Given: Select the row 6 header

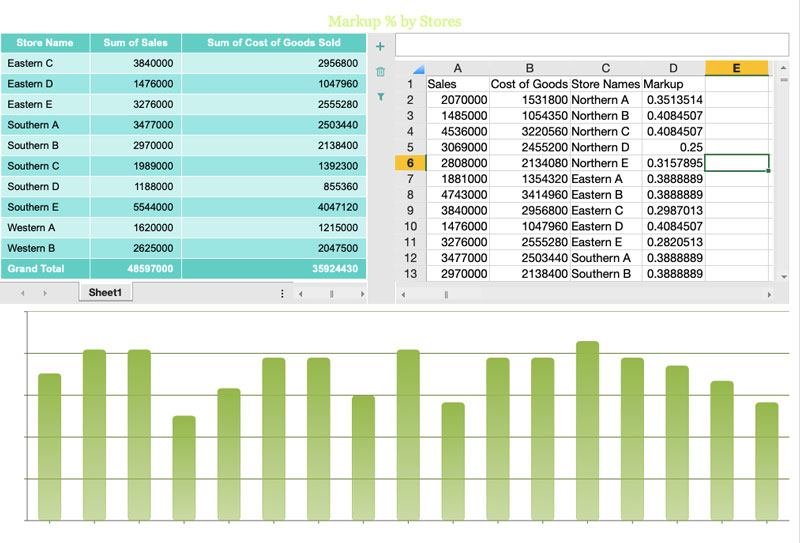Looking at the screenshot, I should pos(410,163).
